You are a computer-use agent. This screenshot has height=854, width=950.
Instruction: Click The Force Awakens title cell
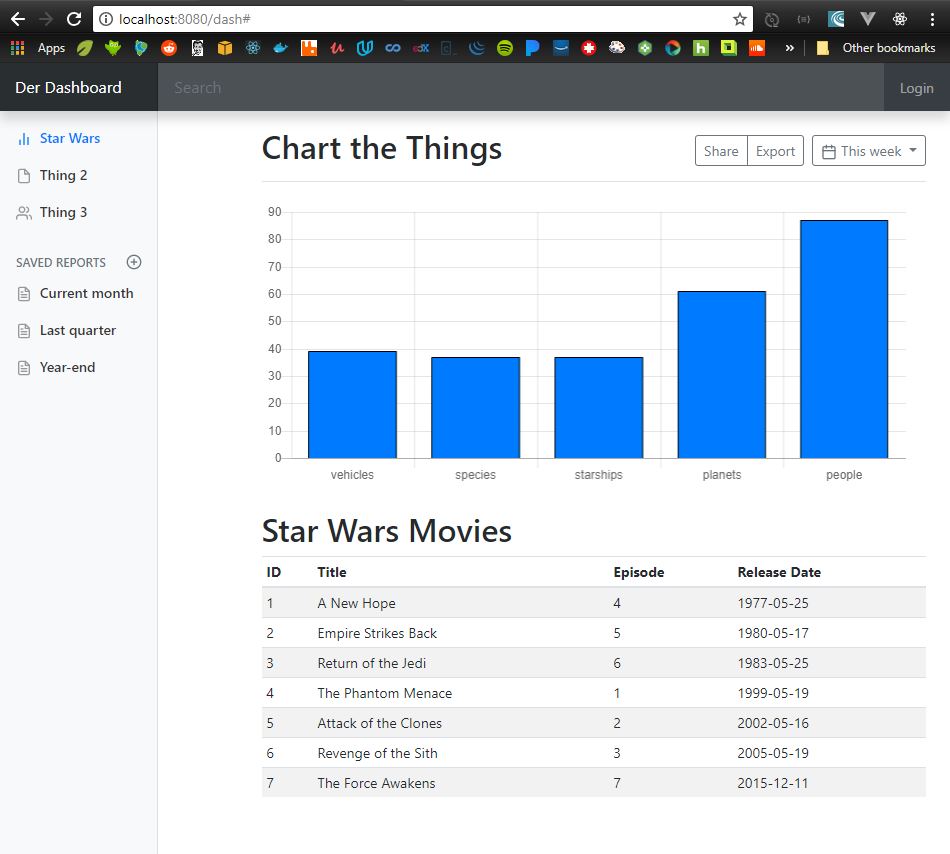[x=376, y=783]
